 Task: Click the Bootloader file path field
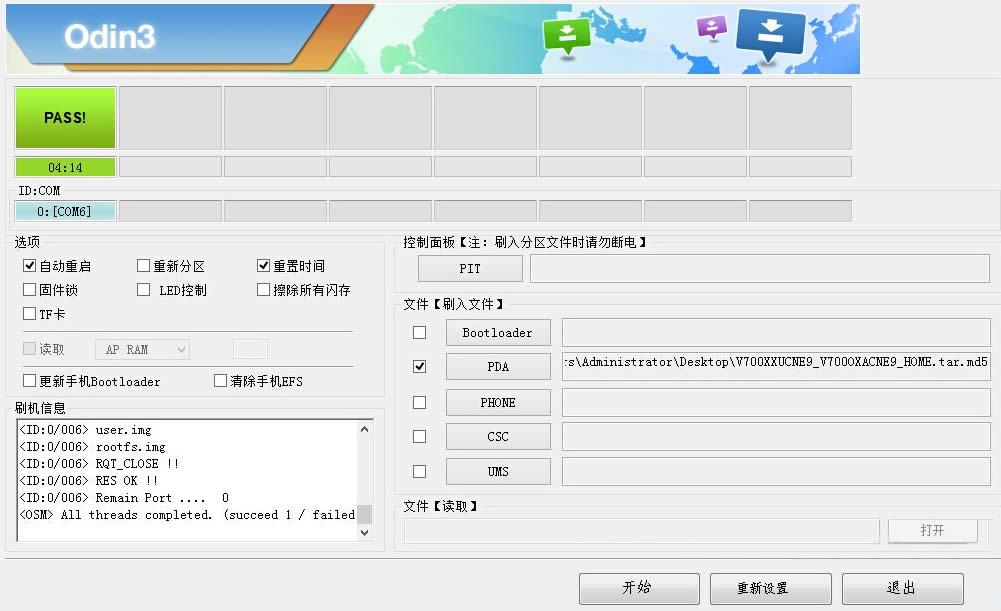click(776, 333)
